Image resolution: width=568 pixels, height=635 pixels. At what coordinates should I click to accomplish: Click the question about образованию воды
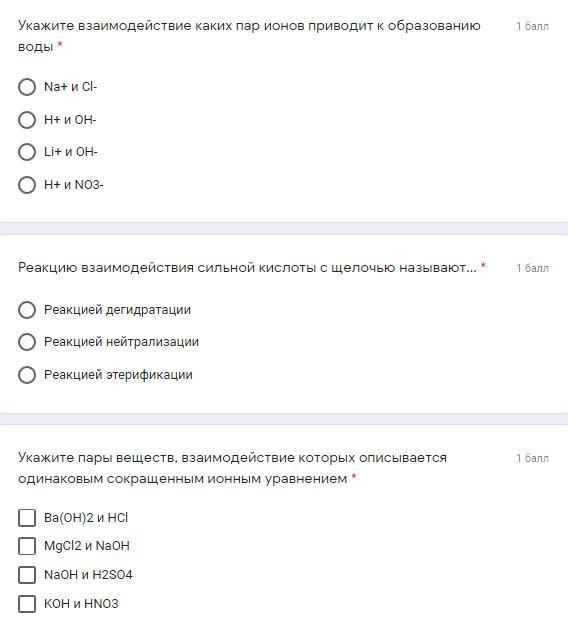249,36
